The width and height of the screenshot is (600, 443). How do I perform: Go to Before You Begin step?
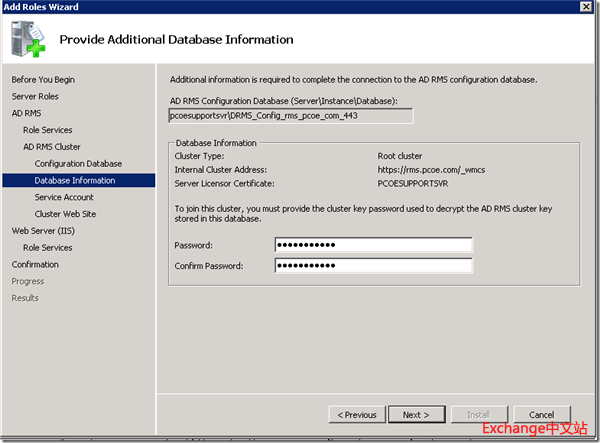(43, 79)
